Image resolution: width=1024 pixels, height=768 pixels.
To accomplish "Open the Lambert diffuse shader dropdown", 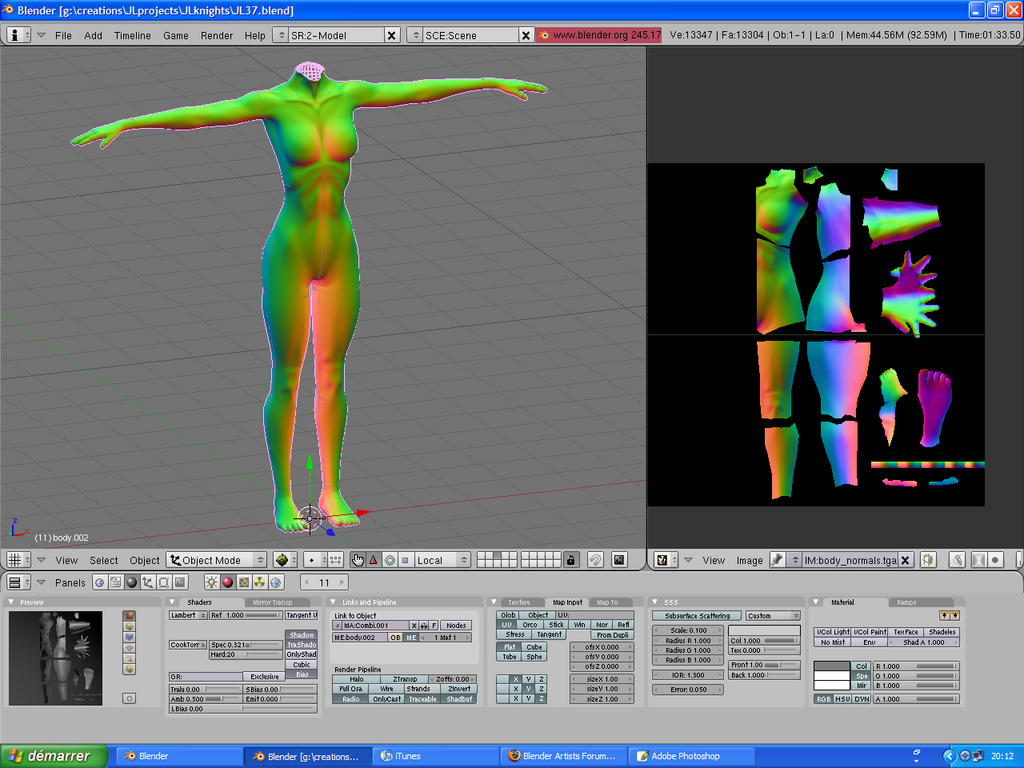I will 188,615.
